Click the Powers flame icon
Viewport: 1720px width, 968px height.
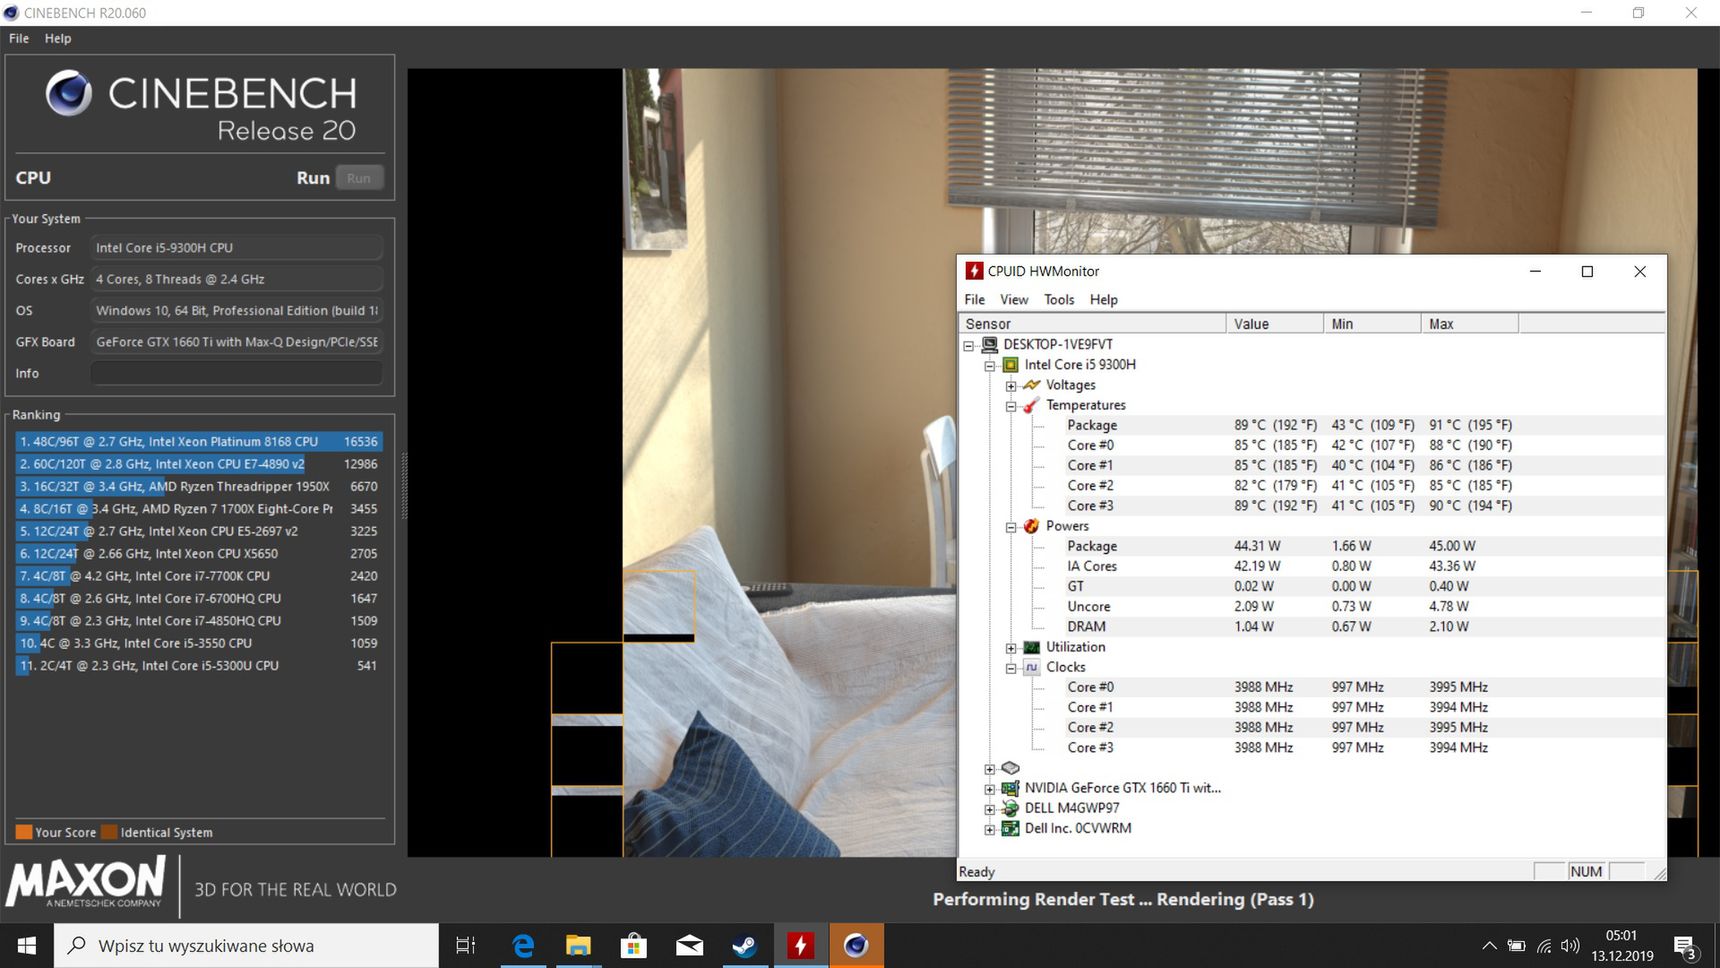(x=1031, y=526)
